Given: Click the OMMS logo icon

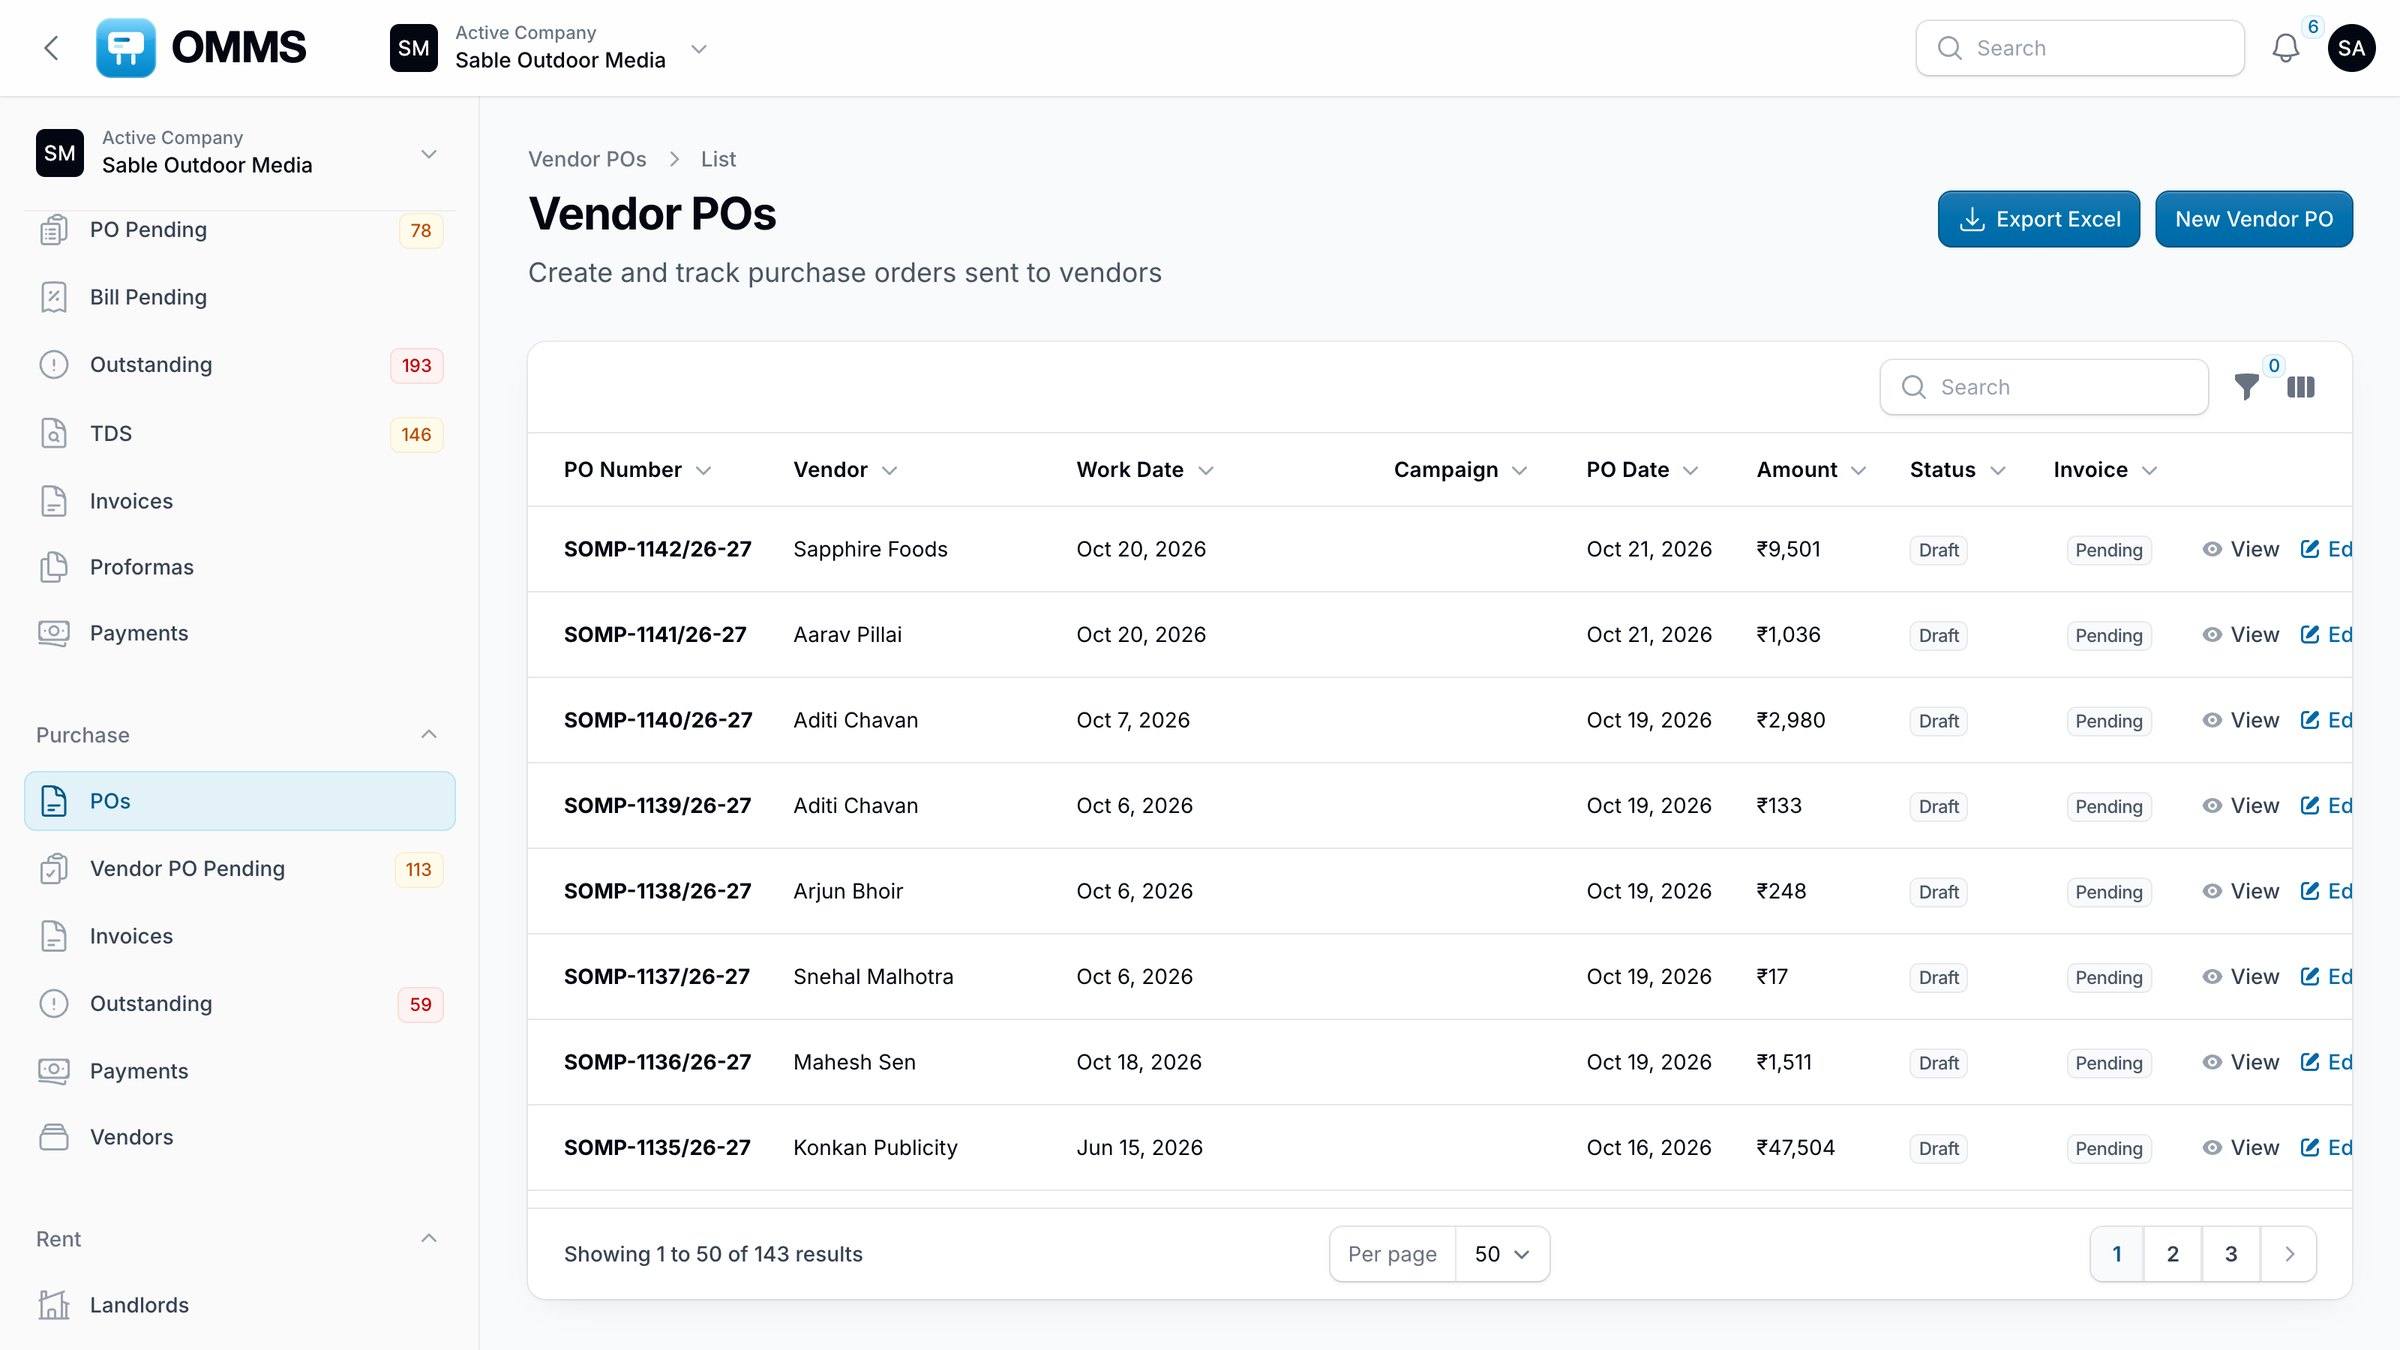Looking at the screenshot, I should coord(126,48).
